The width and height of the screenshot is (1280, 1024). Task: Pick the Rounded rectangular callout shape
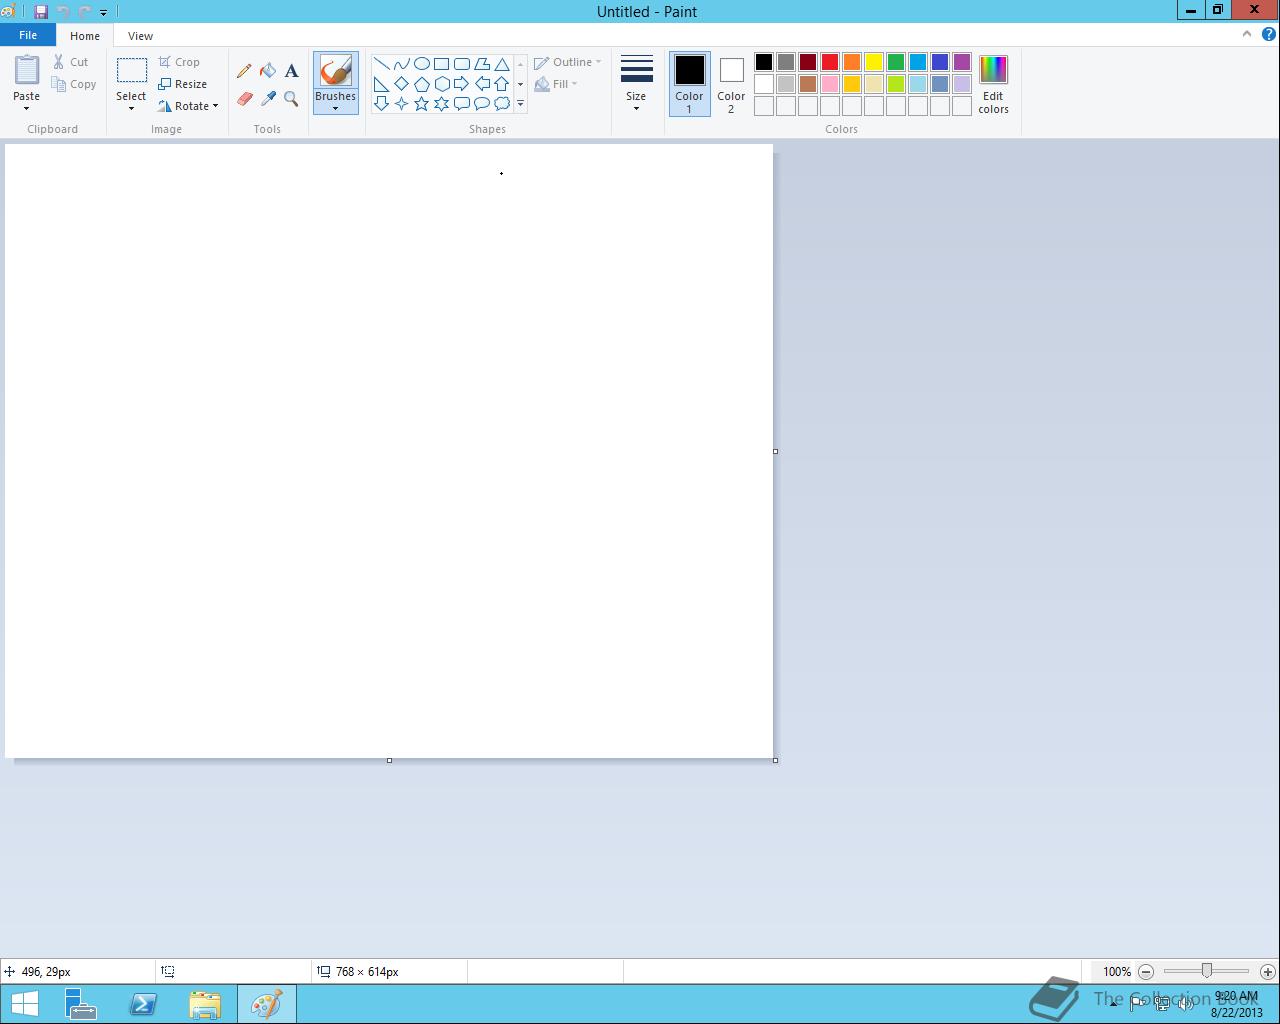[x=461, y=103]
